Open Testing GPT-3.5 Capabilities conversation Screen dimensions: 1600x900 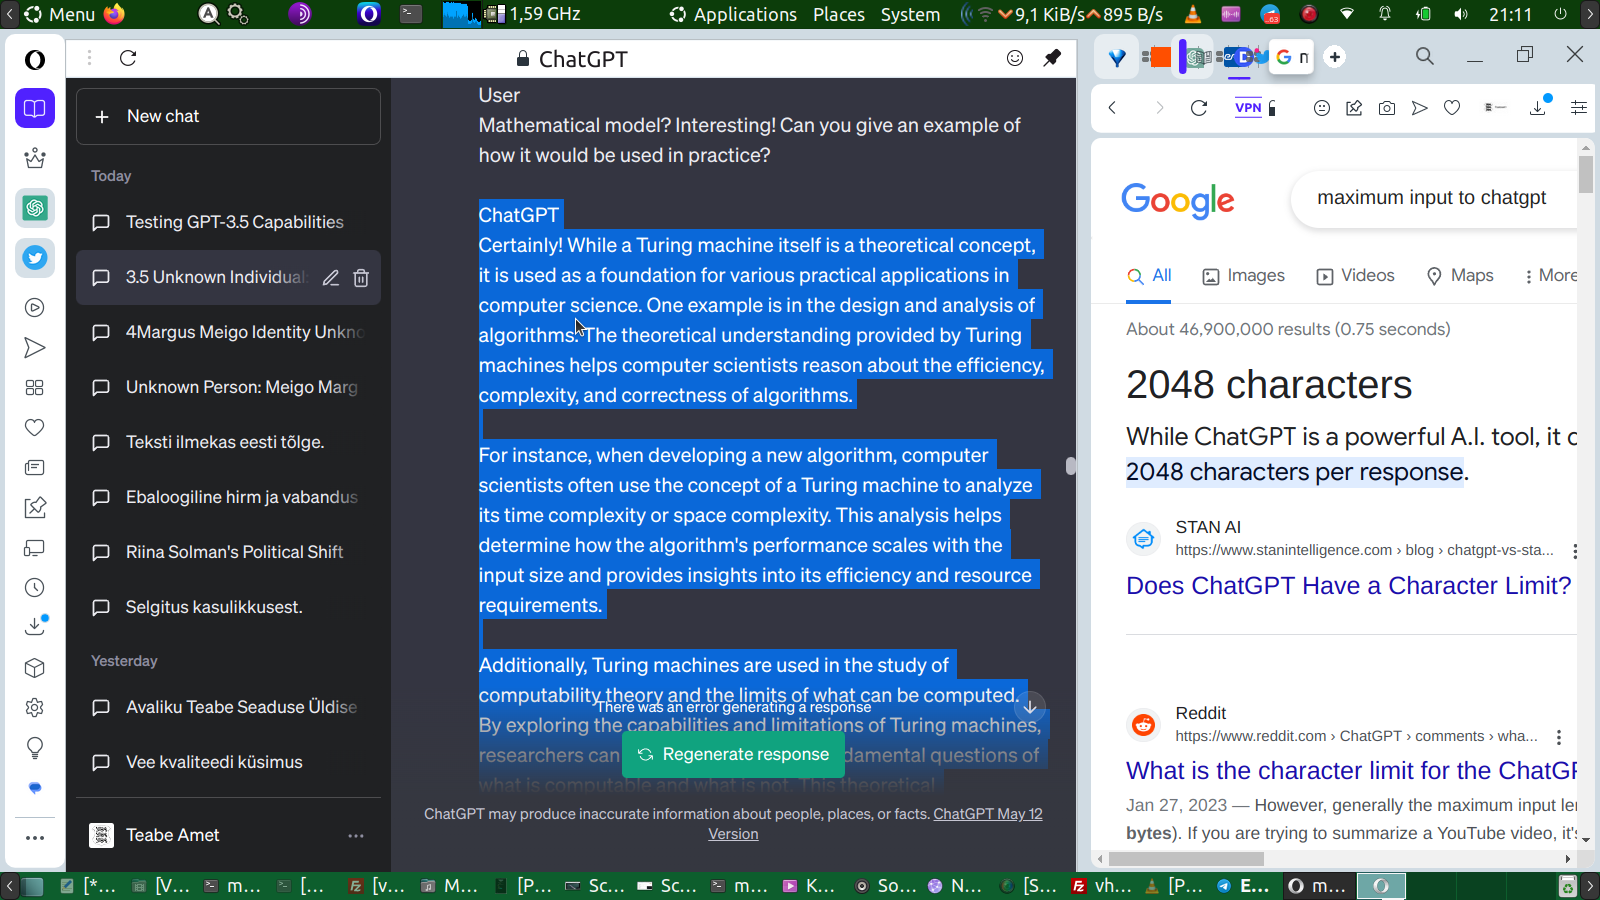tap(228, 222)
